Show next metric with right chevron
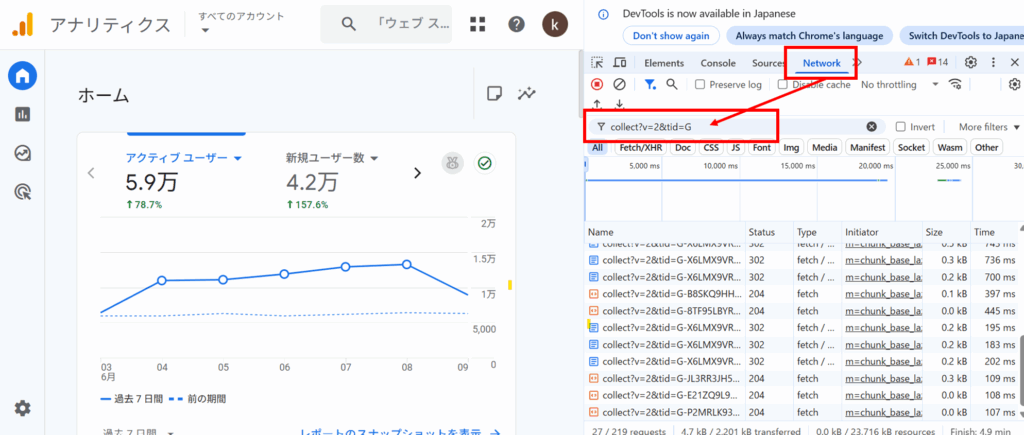The image size is (1024, 435). pos(418,173)
